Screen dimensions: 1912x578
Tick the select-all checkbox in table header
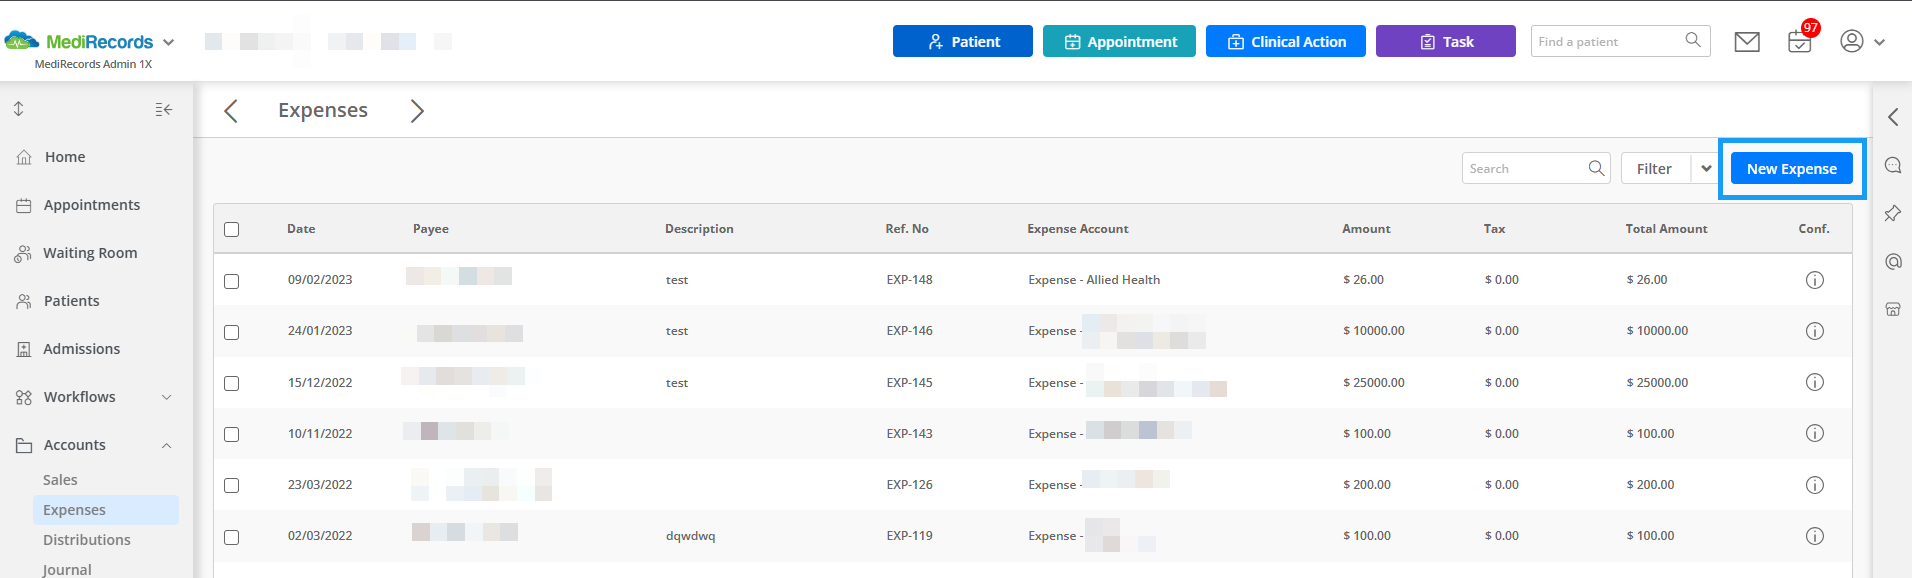tap(232, 229)
